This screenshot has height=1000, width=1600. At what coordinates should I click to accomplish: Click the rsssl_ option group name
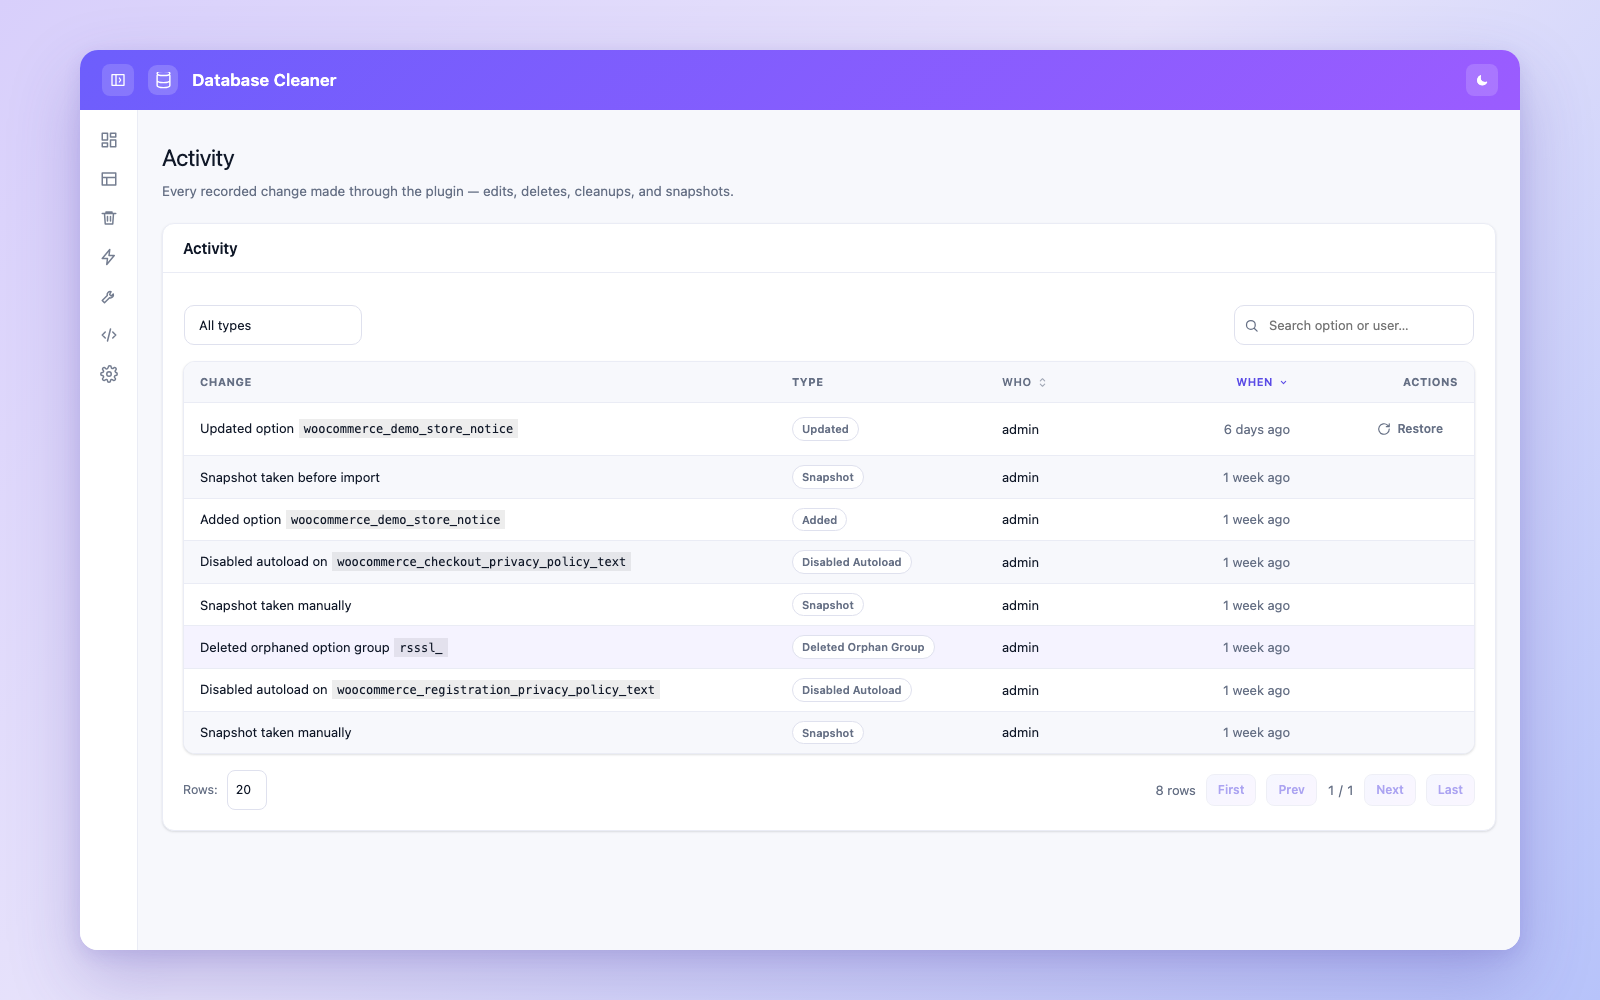pyautogui.click(x=421, y=648)
